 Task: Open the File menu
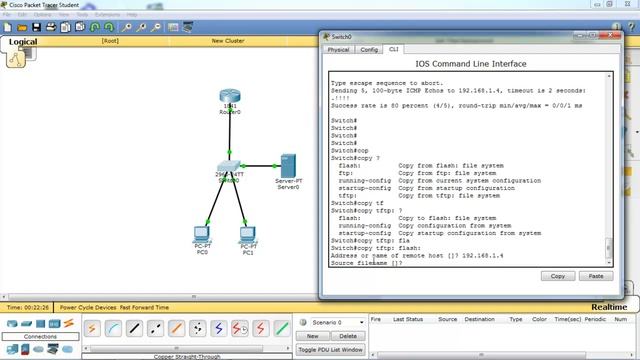point(7,15)
